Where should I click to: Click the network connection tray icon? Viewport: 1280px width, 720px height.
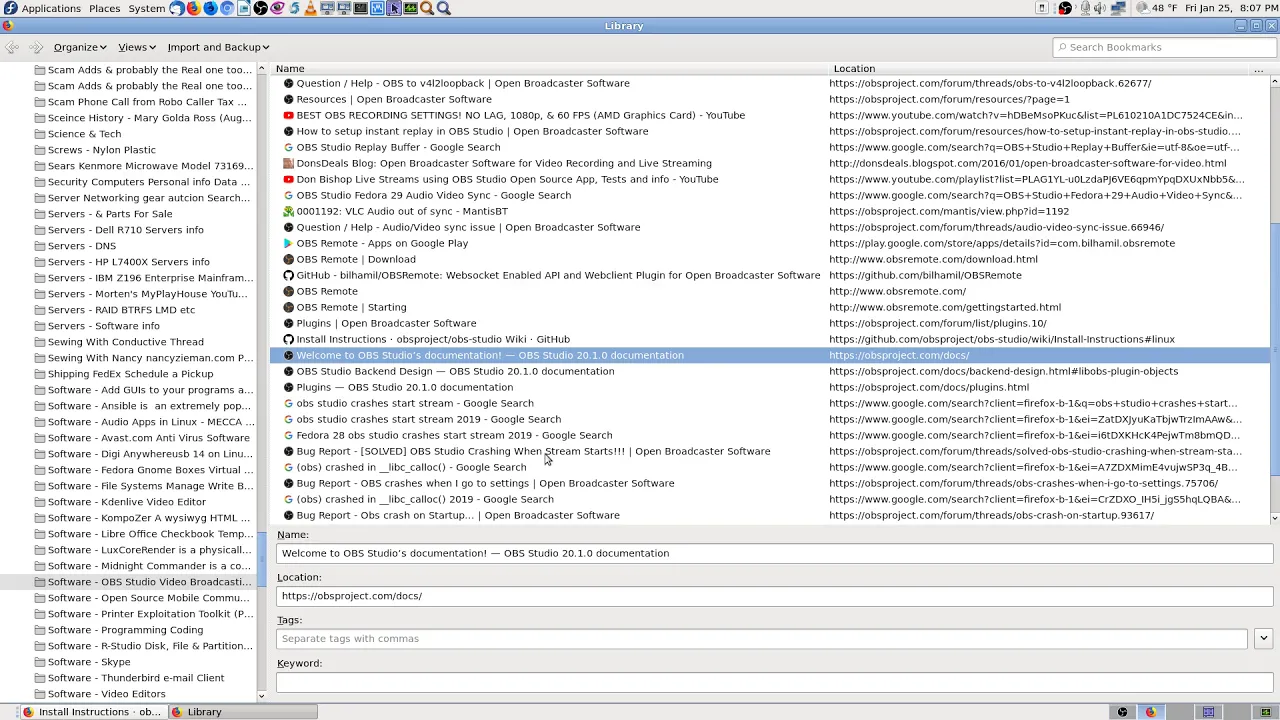click(x=1118, y=8)
